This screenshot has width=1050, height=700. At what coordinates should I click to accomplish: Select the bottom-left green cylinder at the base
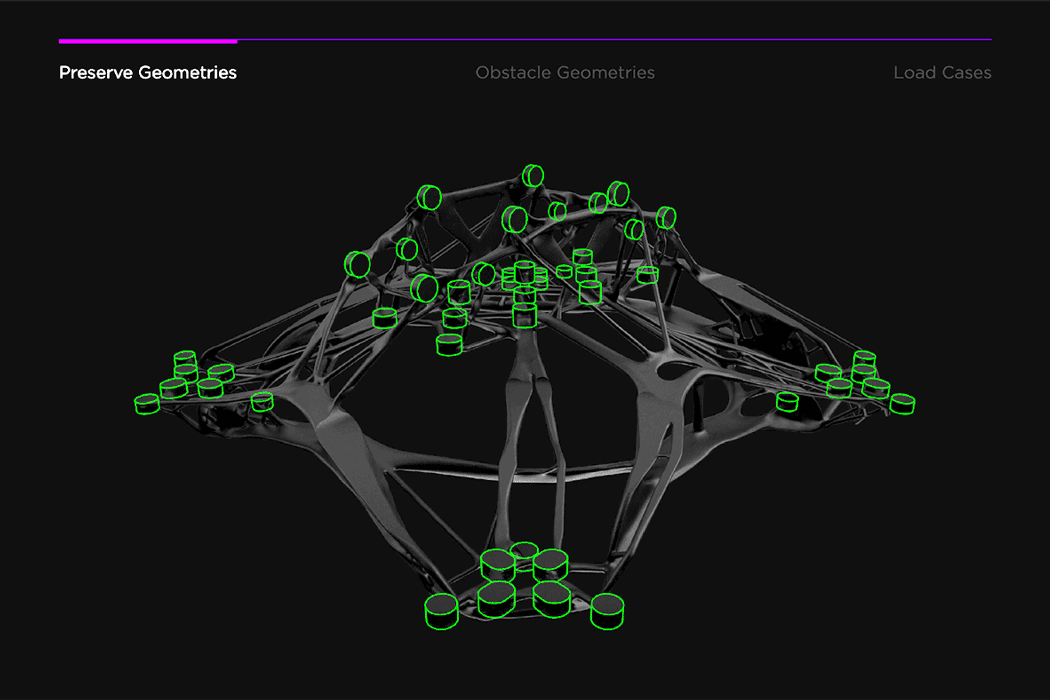[x=441, y=610]
